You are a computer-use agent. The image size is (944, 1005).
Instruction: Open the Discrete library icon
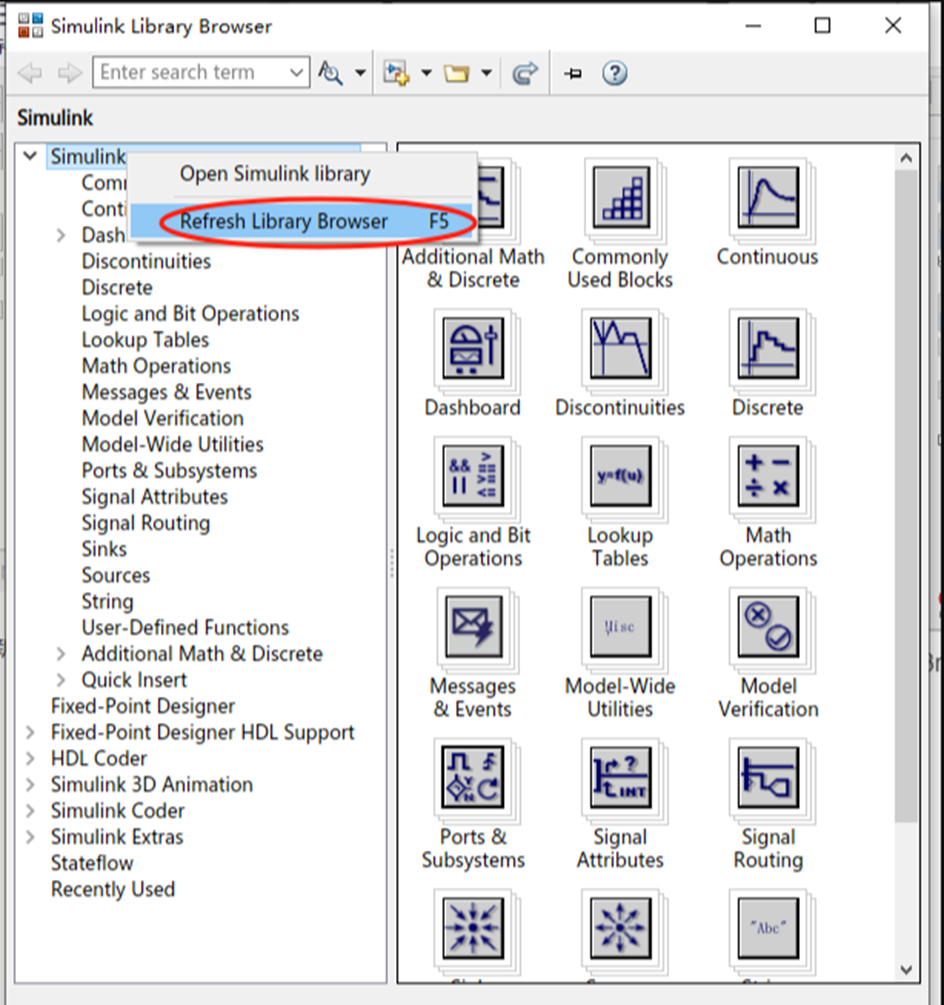click(x=768, y=349)
